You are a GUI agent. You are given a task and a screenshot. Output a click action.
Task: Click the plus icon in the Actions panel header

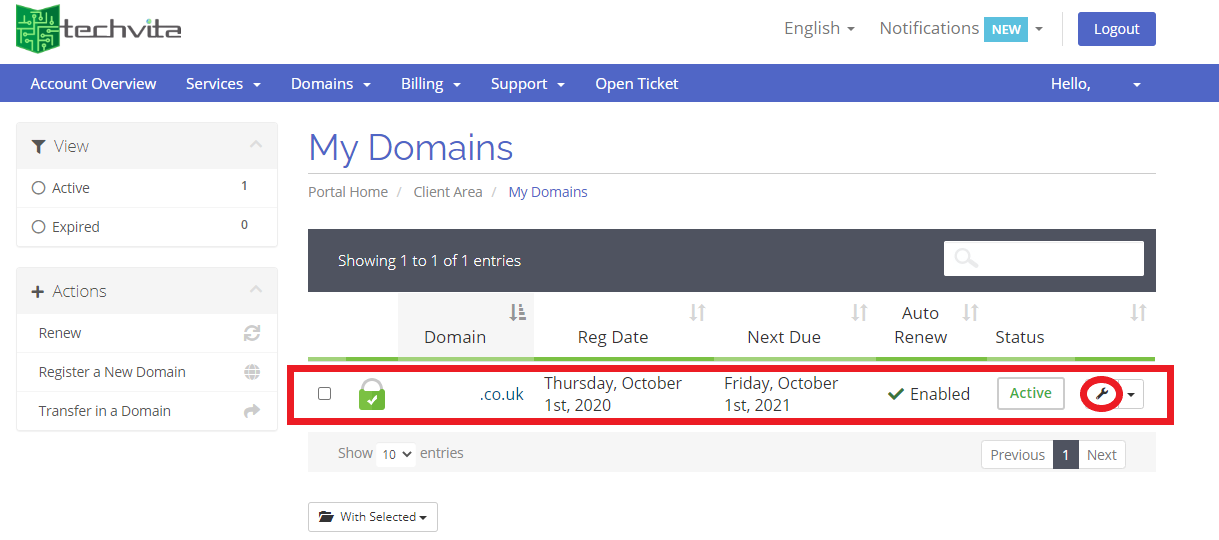pyautogui.click(x=38, y=291)
